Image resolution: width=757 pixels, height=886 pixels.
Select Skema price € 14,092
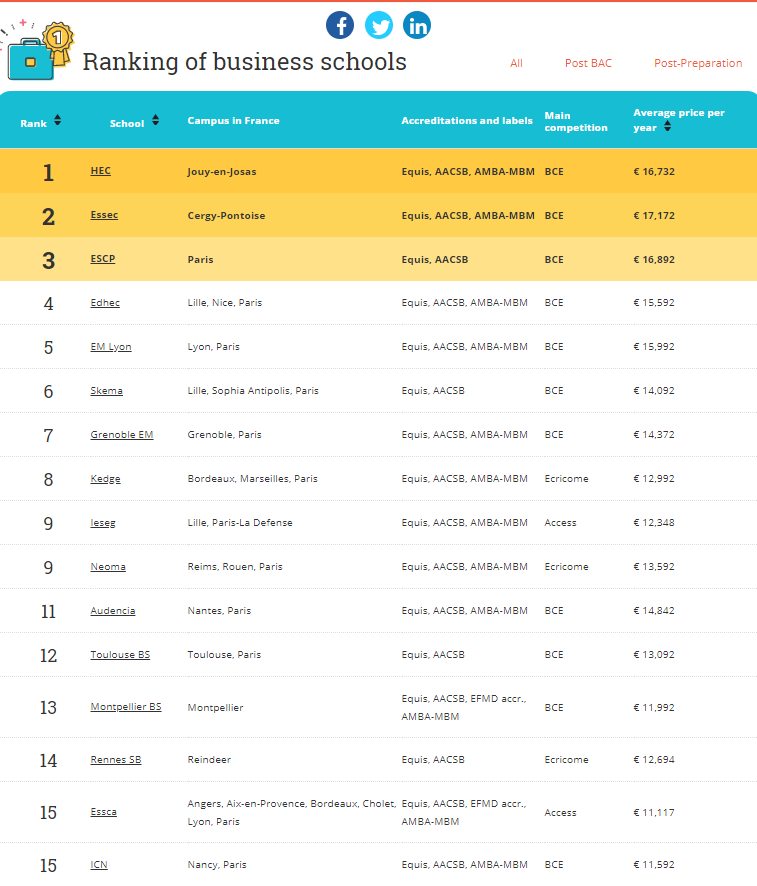click(654, 391)
